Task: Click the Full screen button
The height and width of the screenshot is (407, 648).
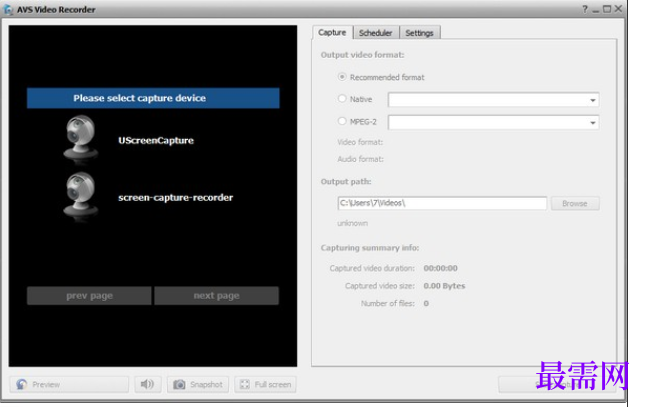Action: pyautogui.click(x=265, y=384)
